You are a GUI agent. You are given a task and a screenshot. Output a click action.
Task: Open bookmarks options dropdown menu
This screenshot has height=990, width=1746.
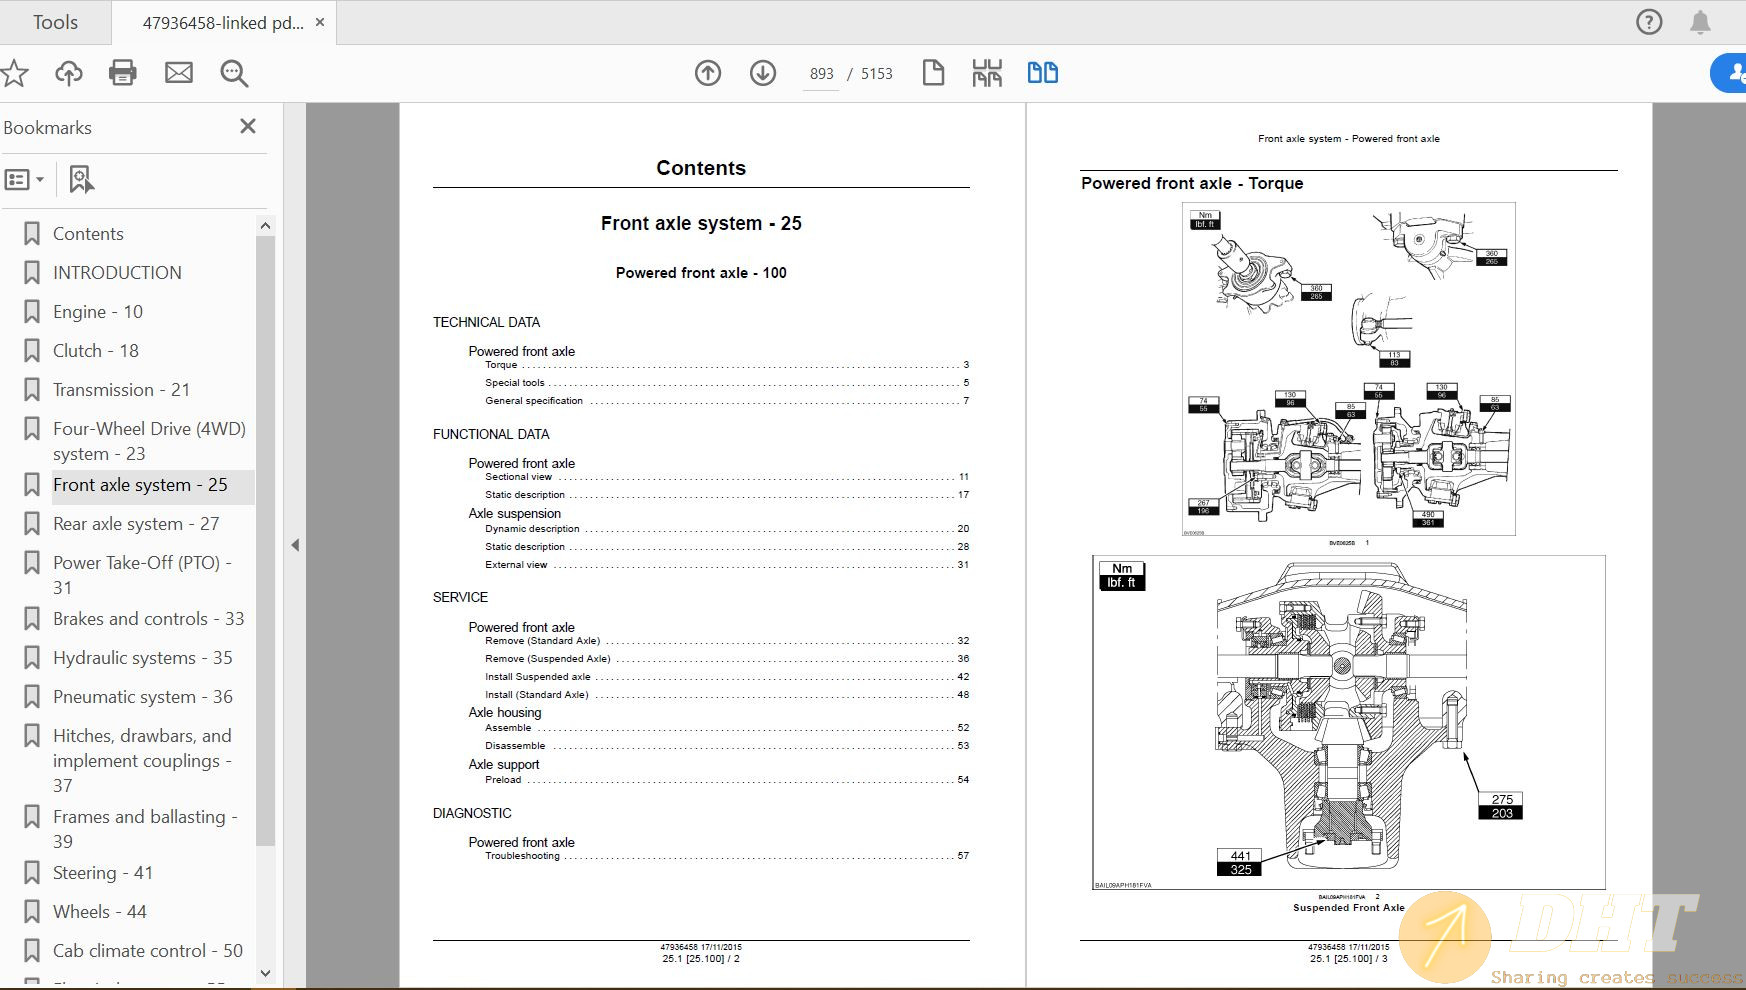point(25,180)
